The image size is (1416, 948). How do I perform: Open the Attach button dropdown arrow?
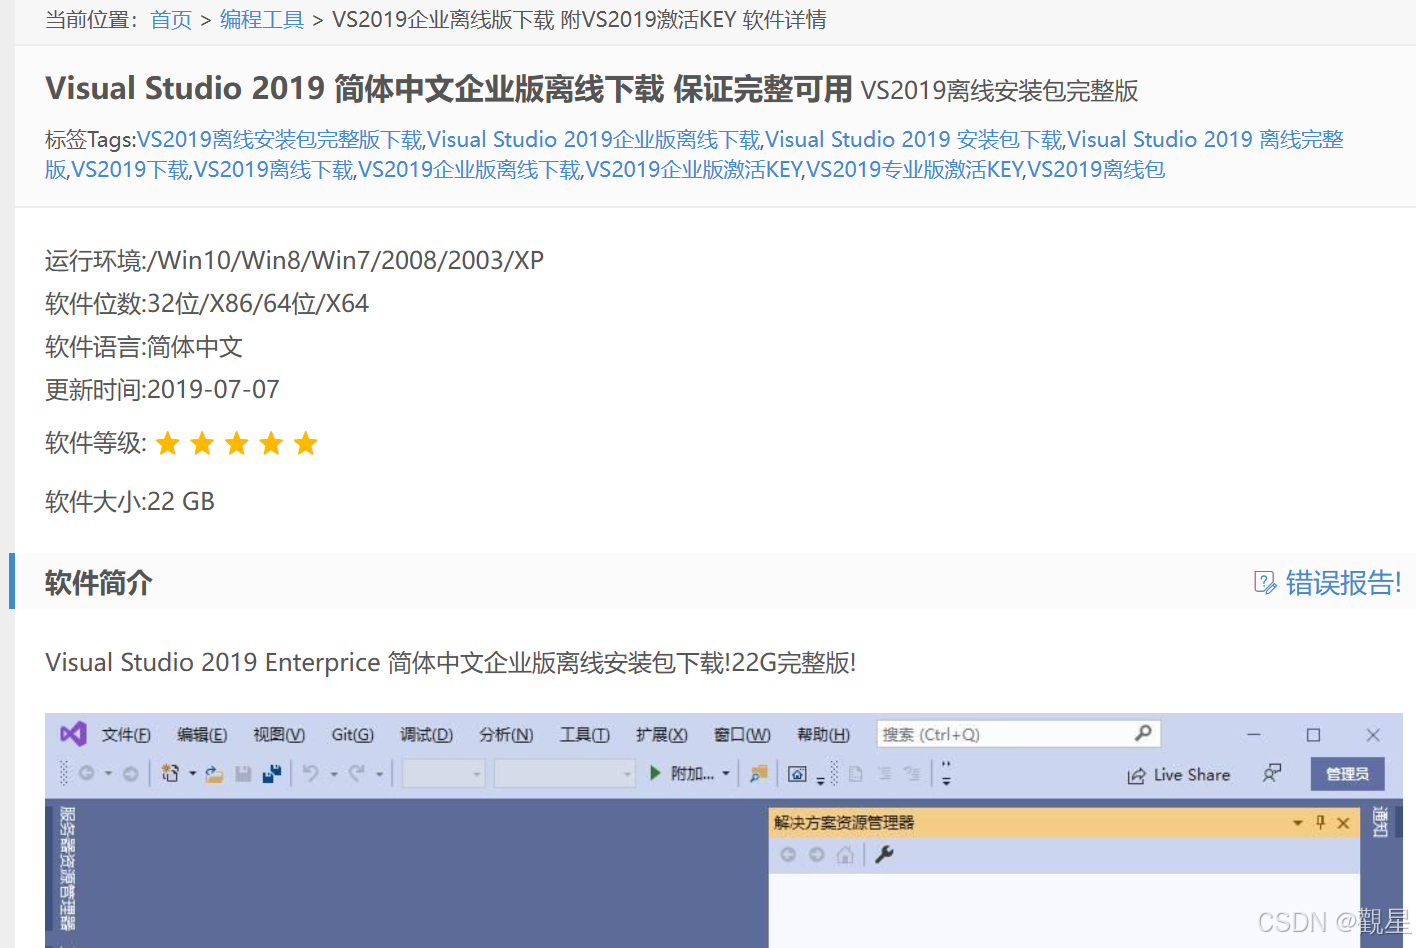click(x=726, y=774)
